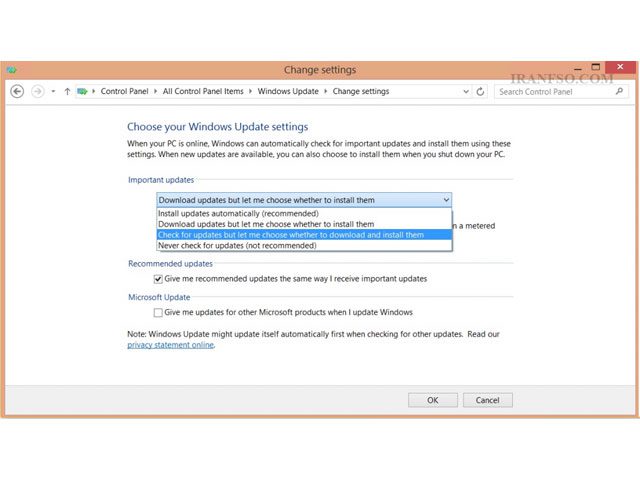
Task: Go up one level with Up arrow
Action: 67,91
